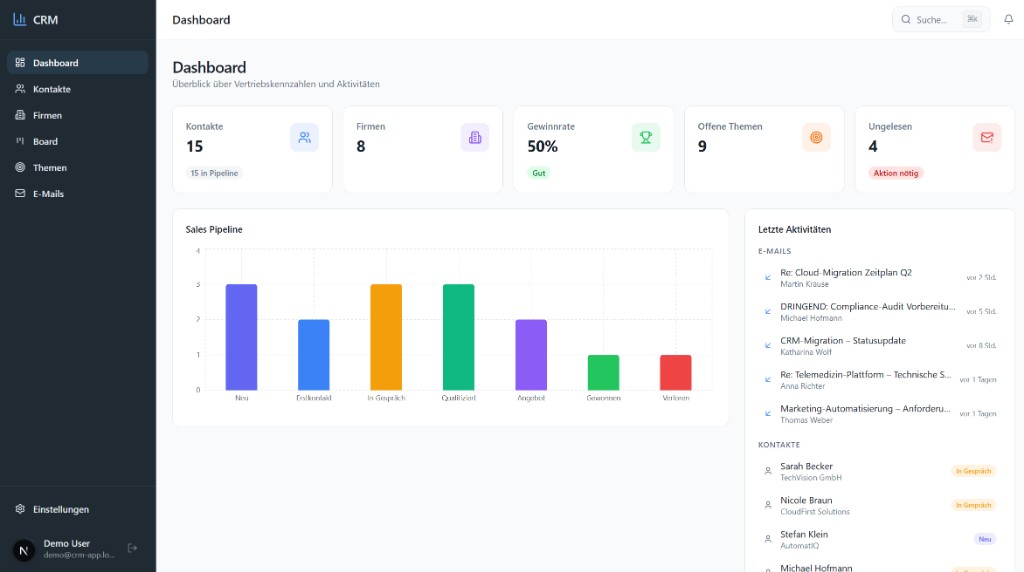Open email 'Re: Cloud-Migration Zeitplan Q2'
The image size is (1024, 572).
tap(845, 272)
